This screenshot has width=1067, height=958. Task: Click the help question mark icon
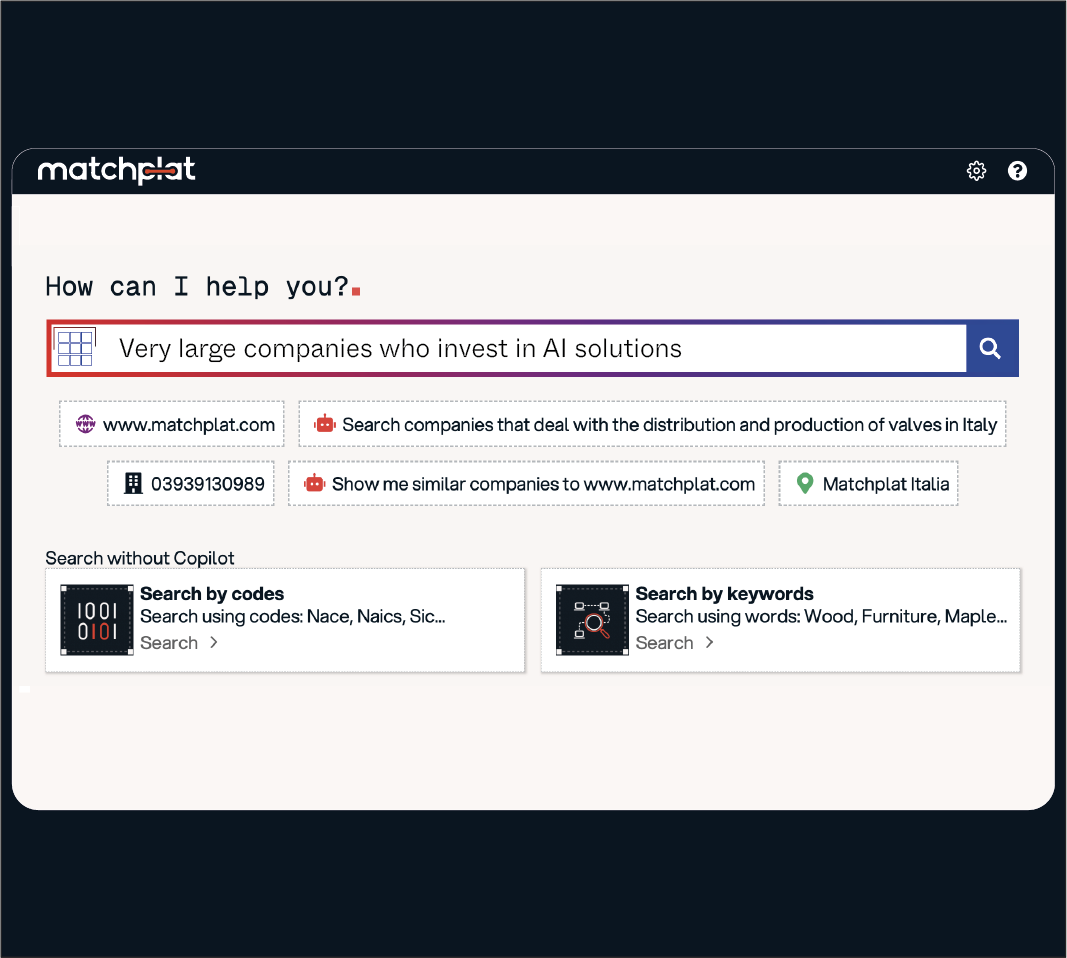(x=1017, y=171)
